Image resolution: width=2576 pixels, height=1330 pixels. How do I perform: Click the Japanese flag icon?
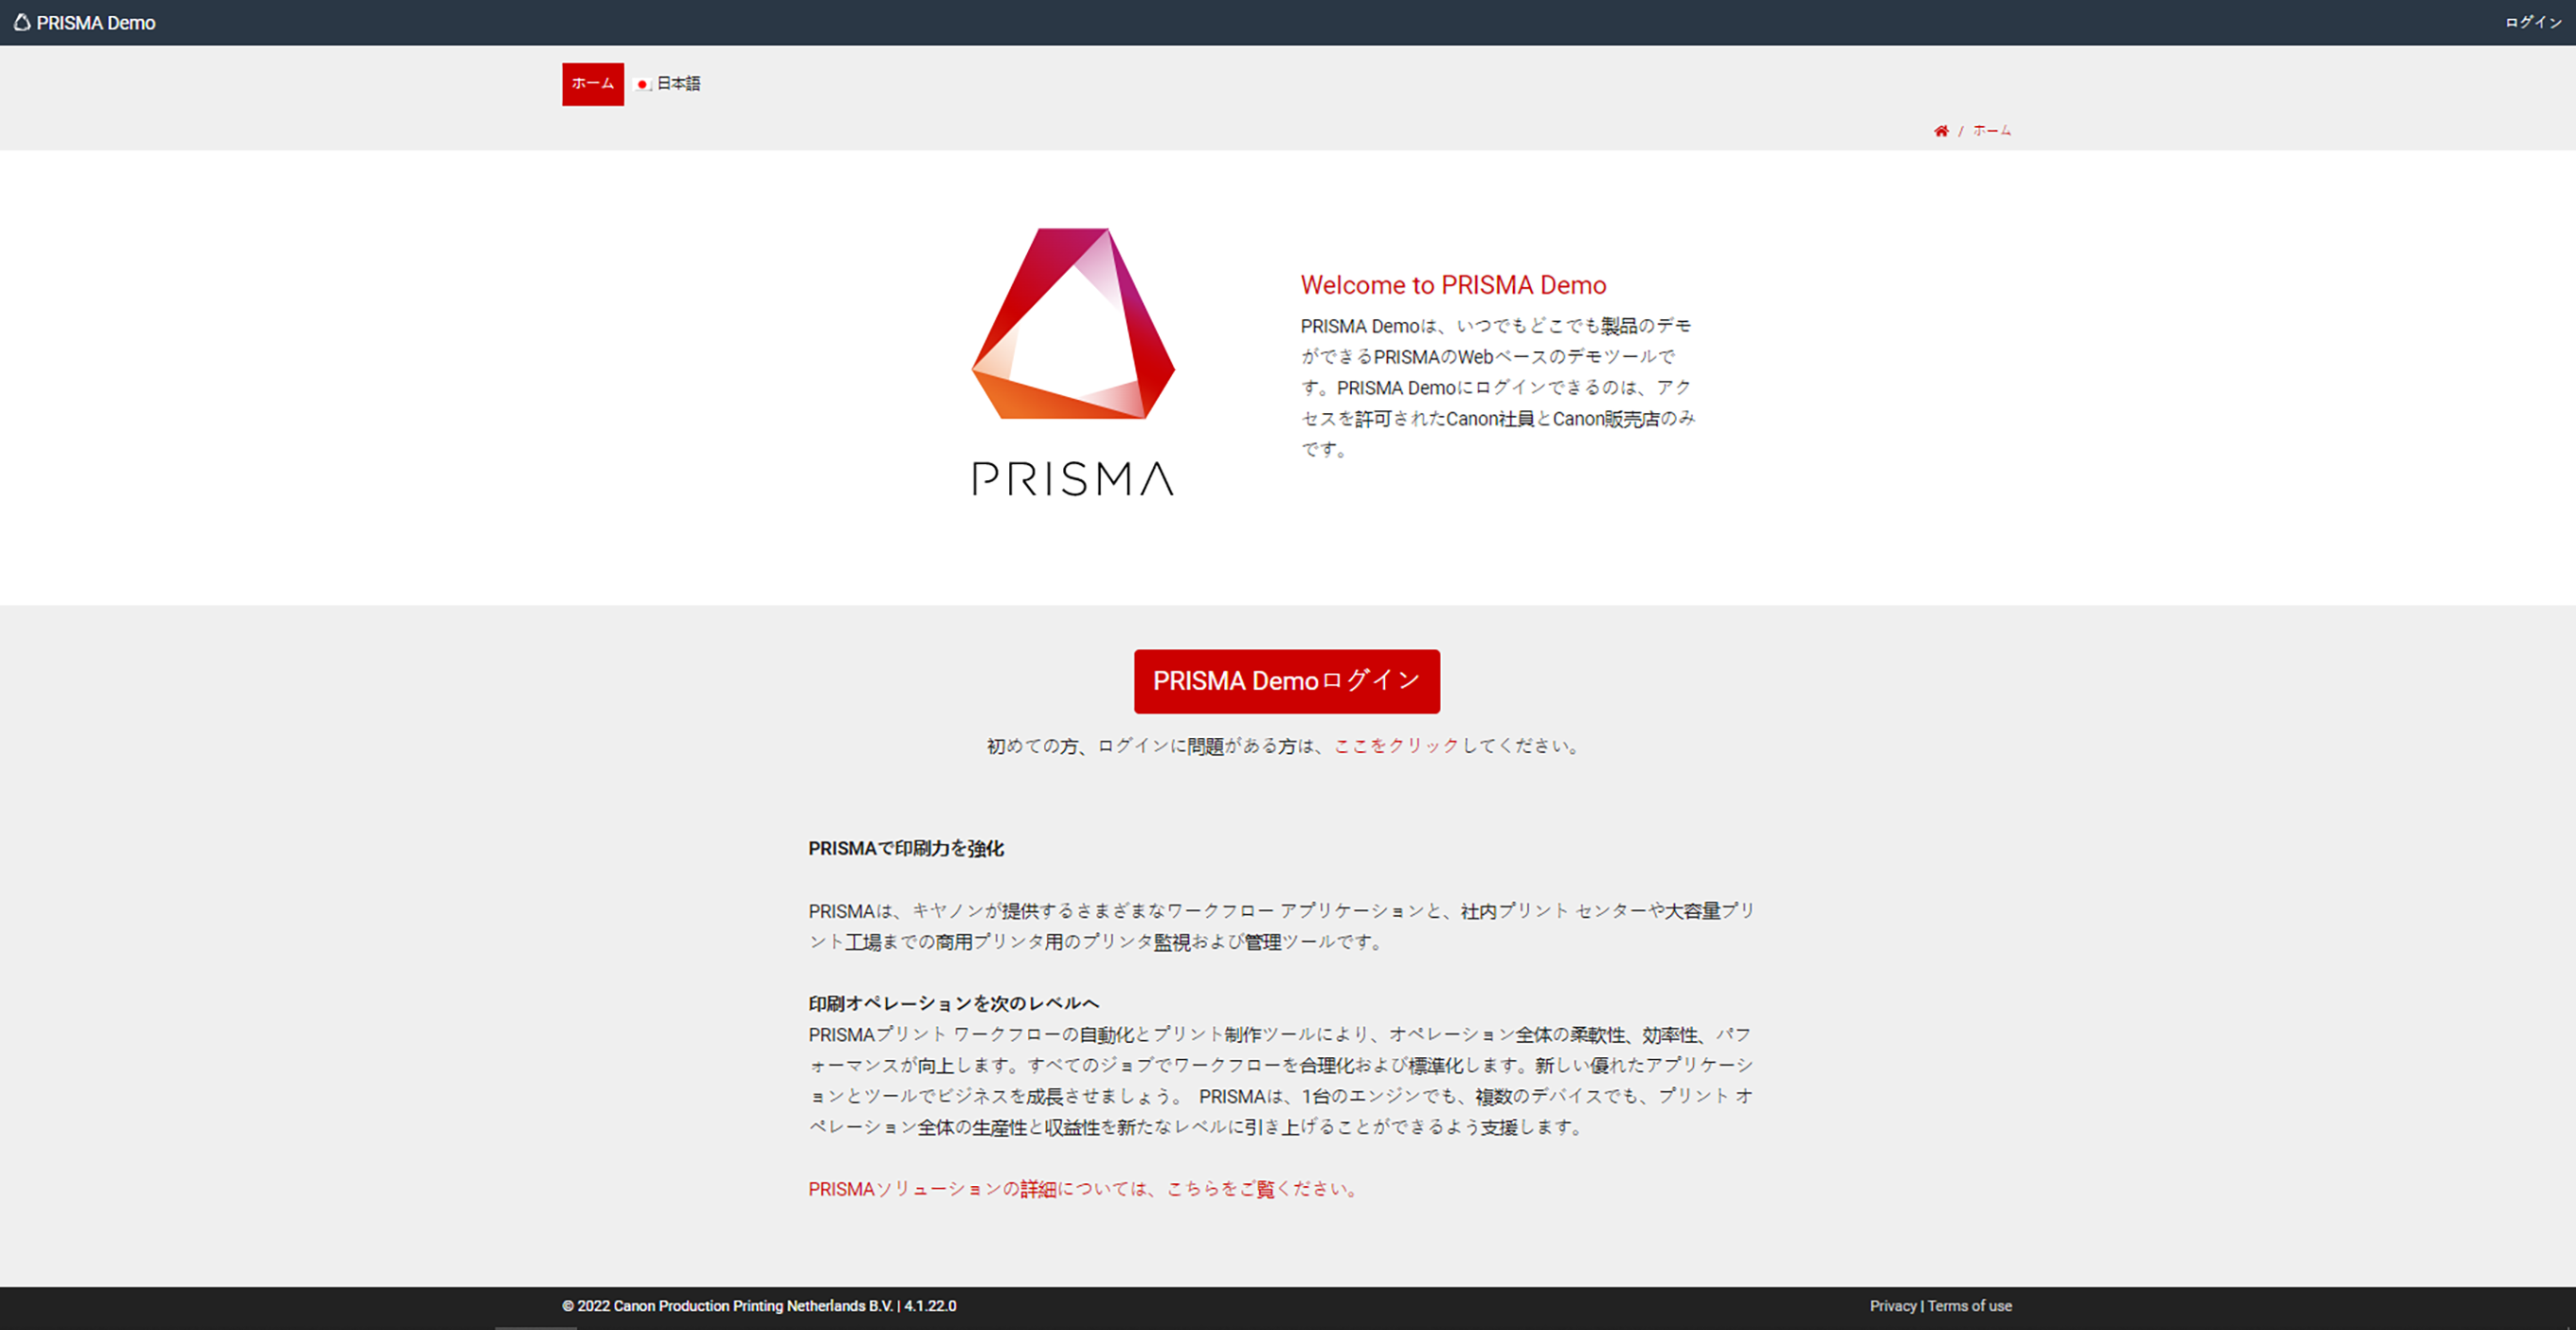[643, 85]
